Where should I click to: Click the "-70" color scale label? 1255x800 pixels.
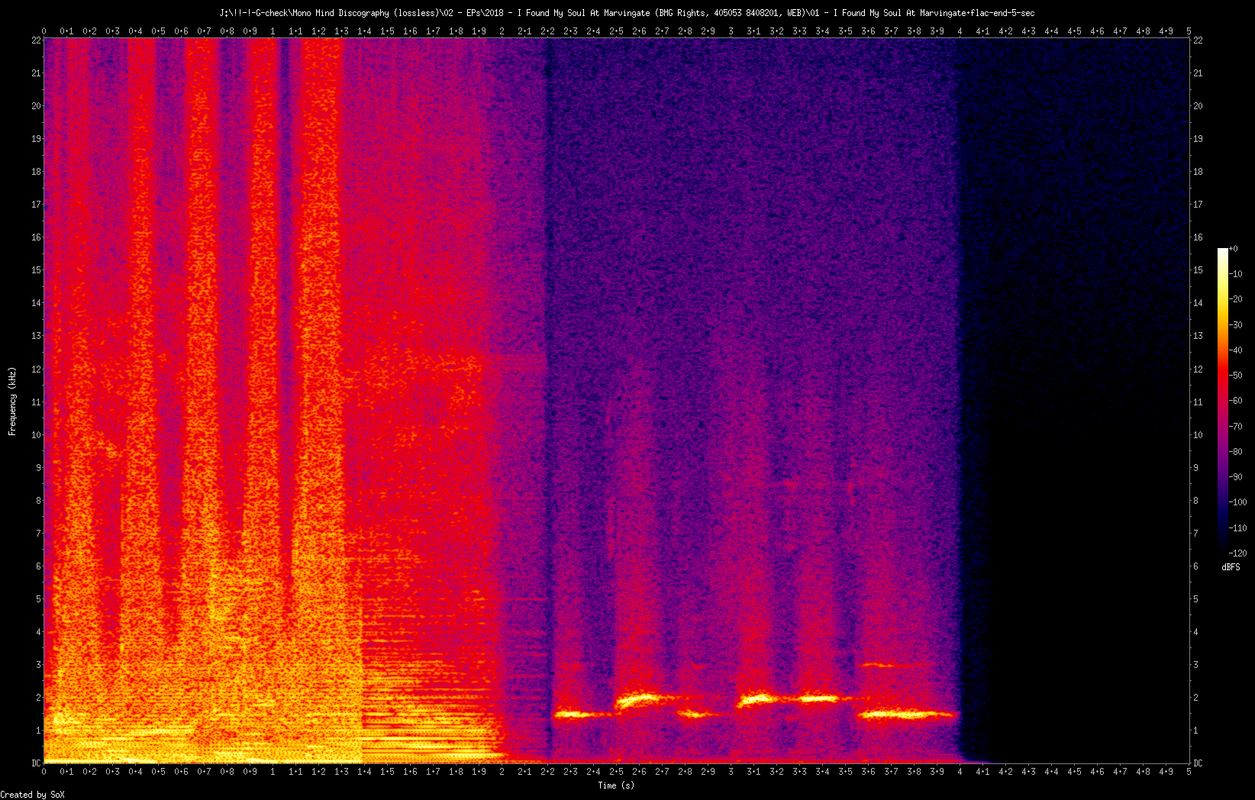click(x=1236, y=426)
